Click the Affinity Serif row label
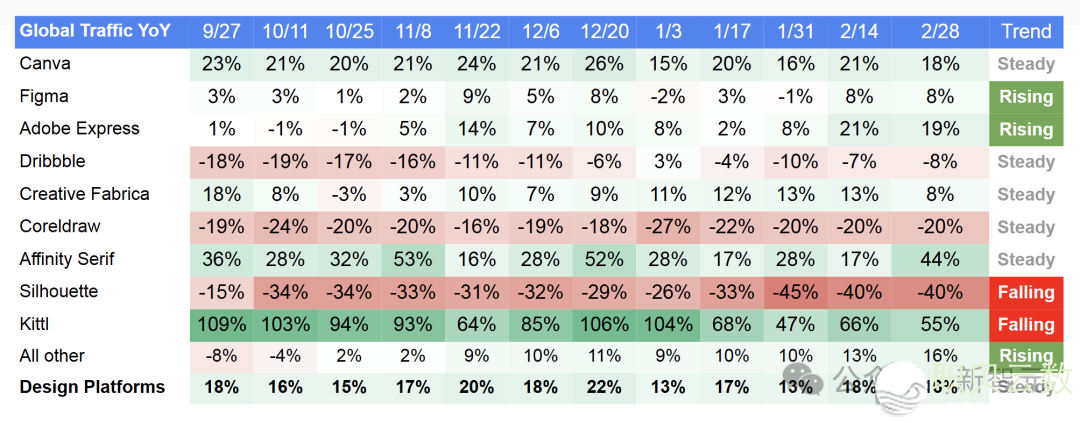This screenshot has height=423, width=1080. (x=67, y=259)
